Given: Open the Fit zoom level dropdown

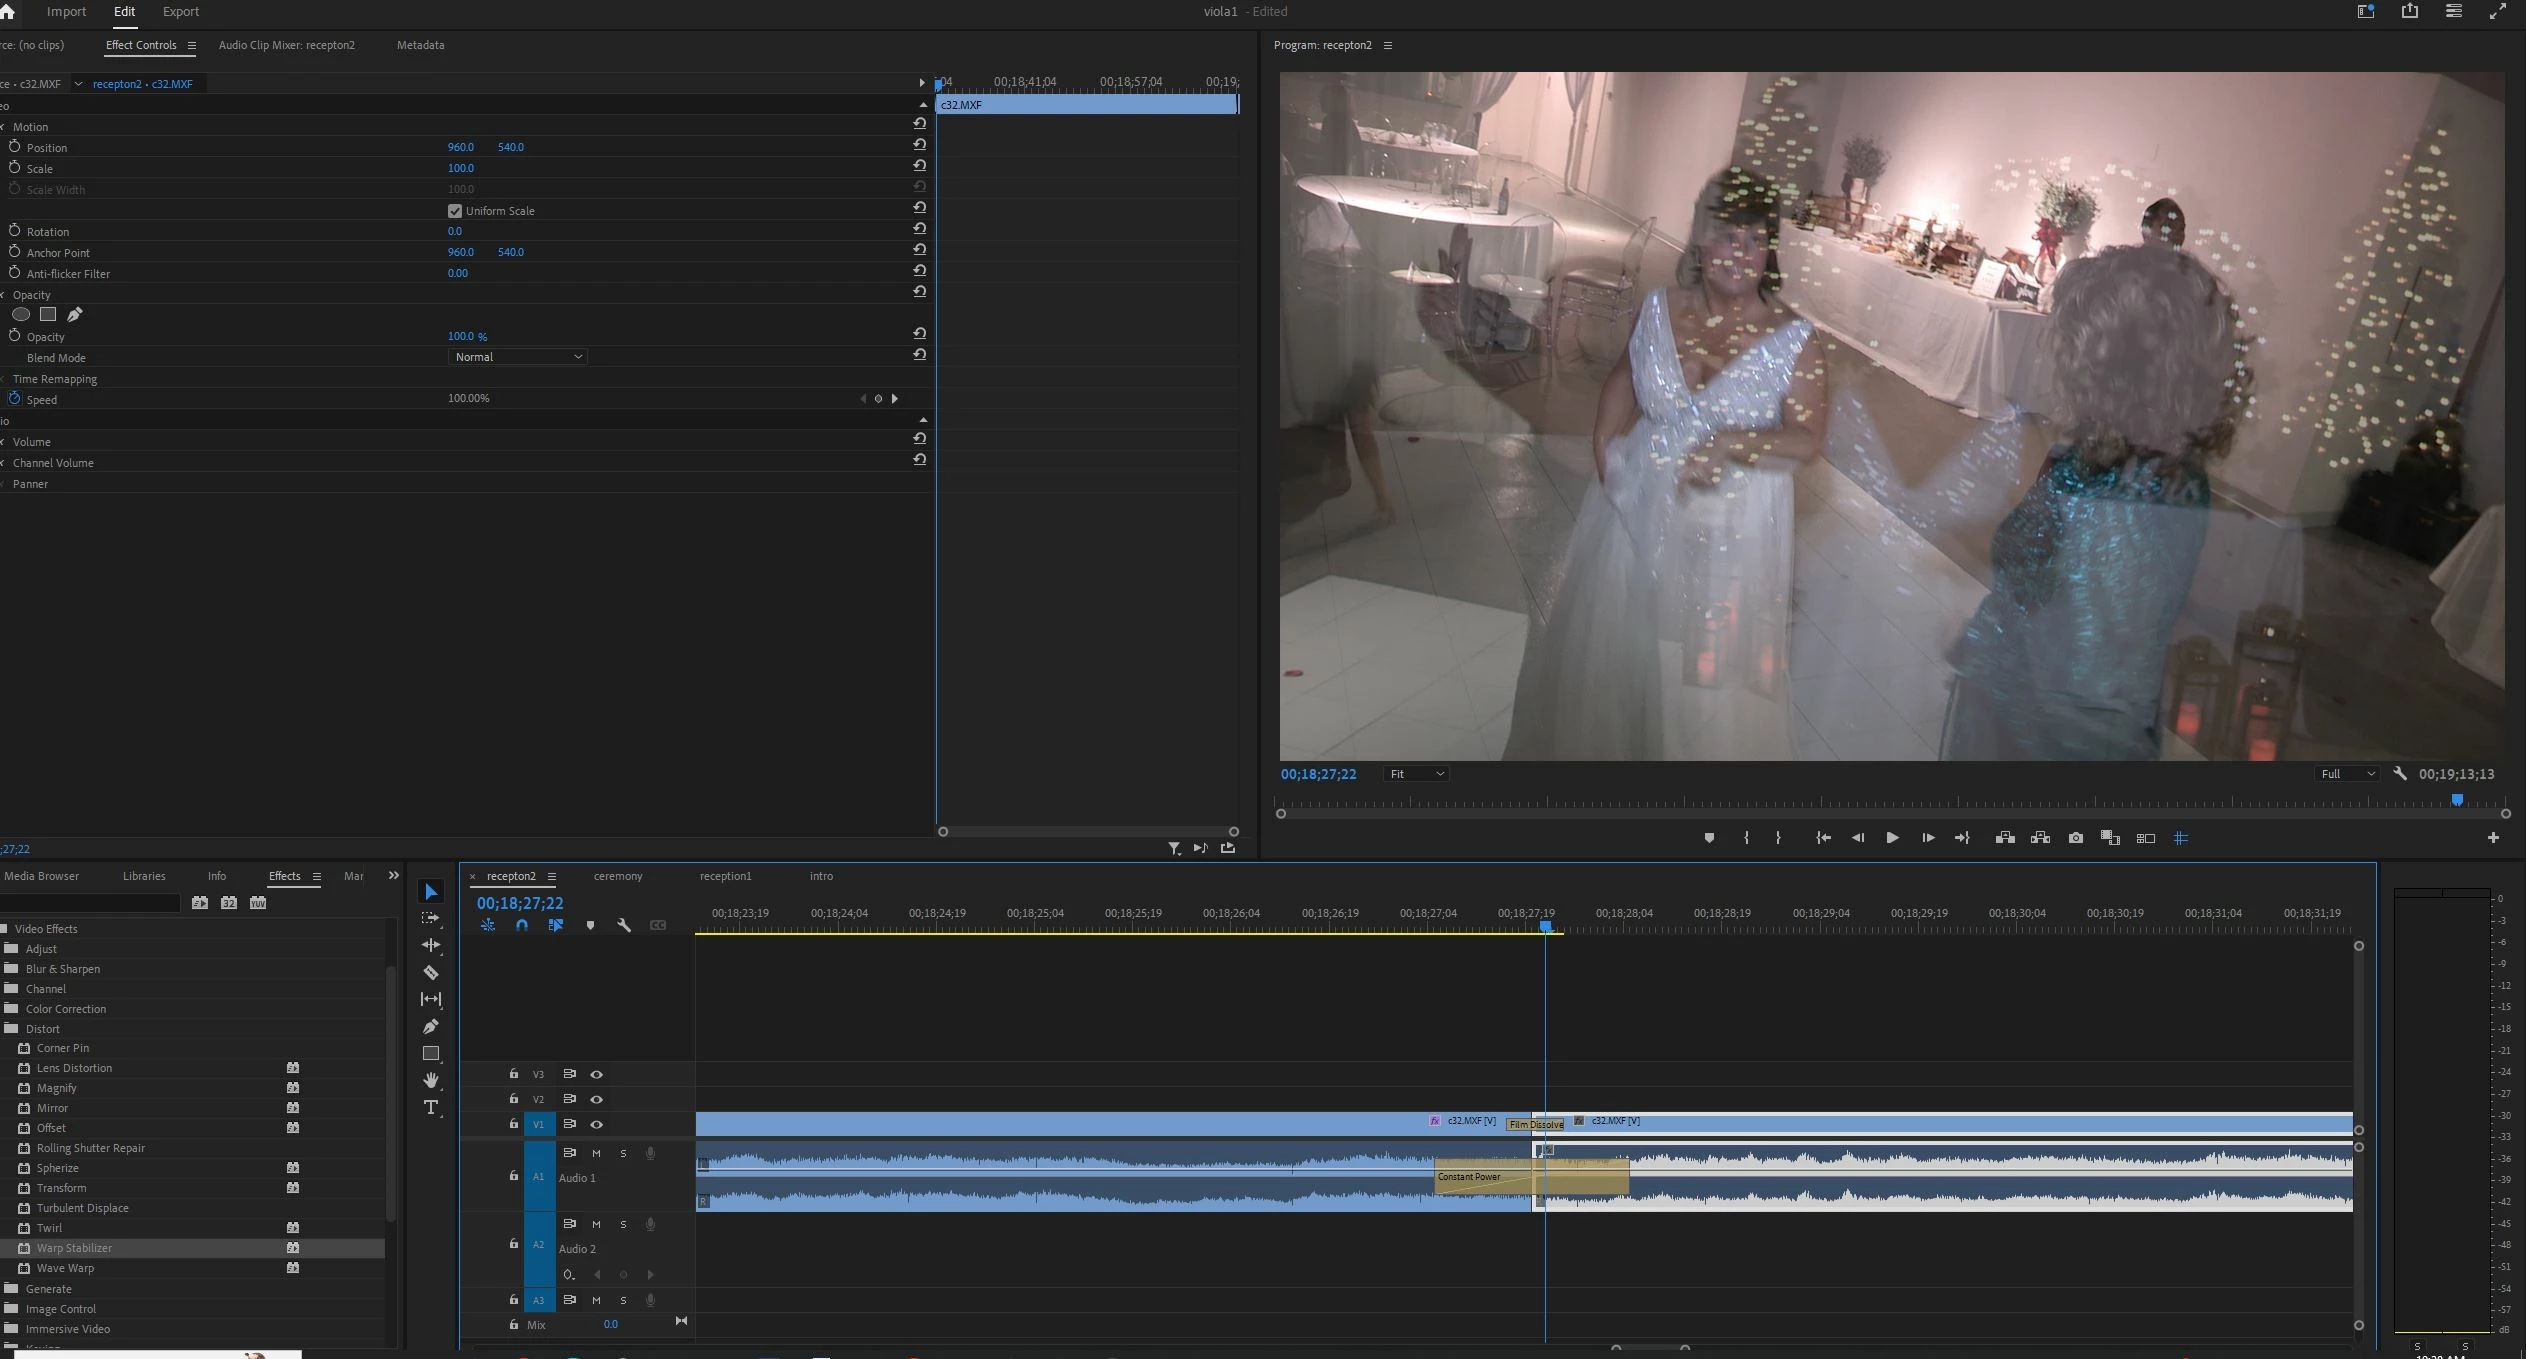Looking at the screenshot, I should (x=1416, y=774).
